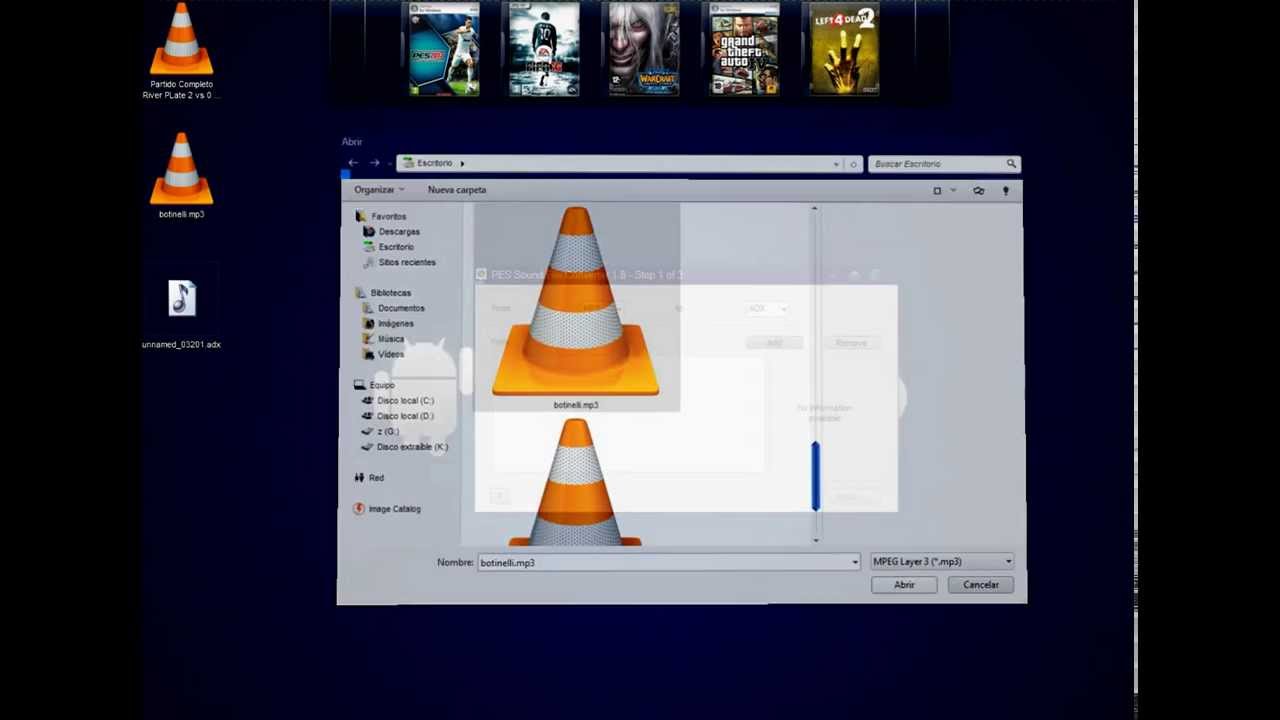Click the file list scroll down arrow
This screenshot has height=720, width=1280.
point(815,540)
